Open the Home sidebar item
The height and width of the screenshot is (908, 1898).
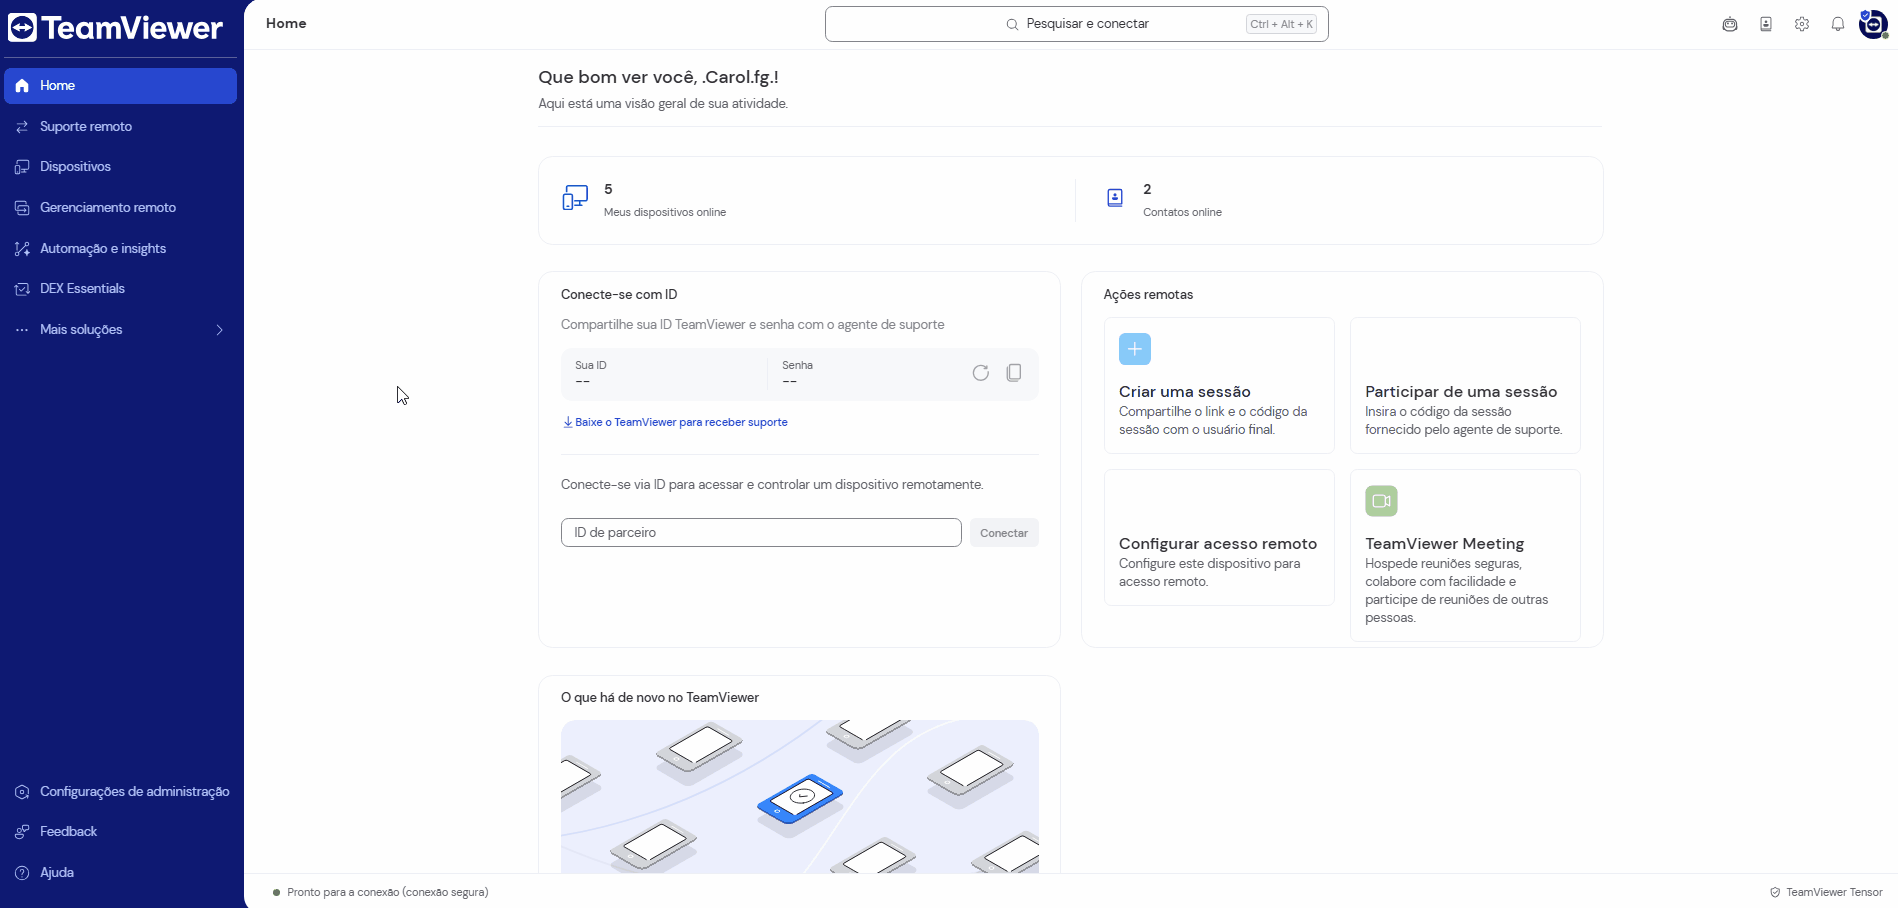[120, 86]
